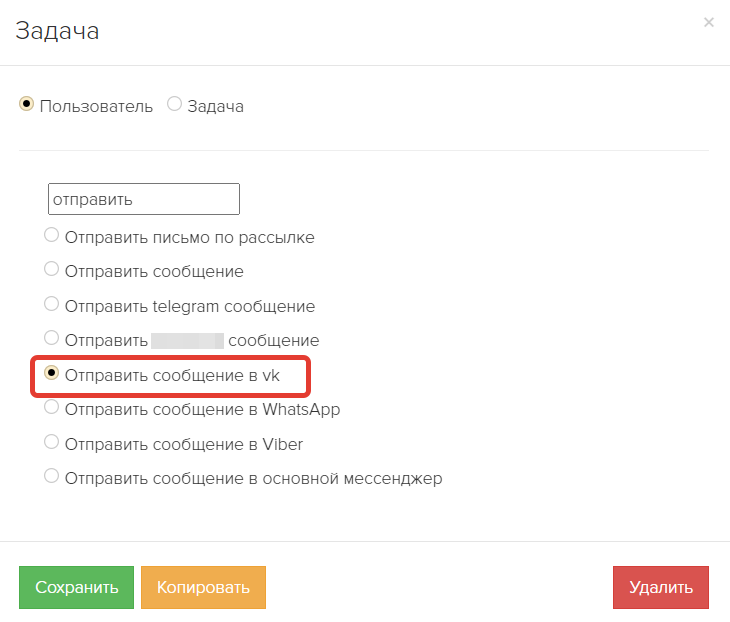Click the search field containing 'отправить'
This screenshot has height=622, width=730.
click(x=144, y=199)
